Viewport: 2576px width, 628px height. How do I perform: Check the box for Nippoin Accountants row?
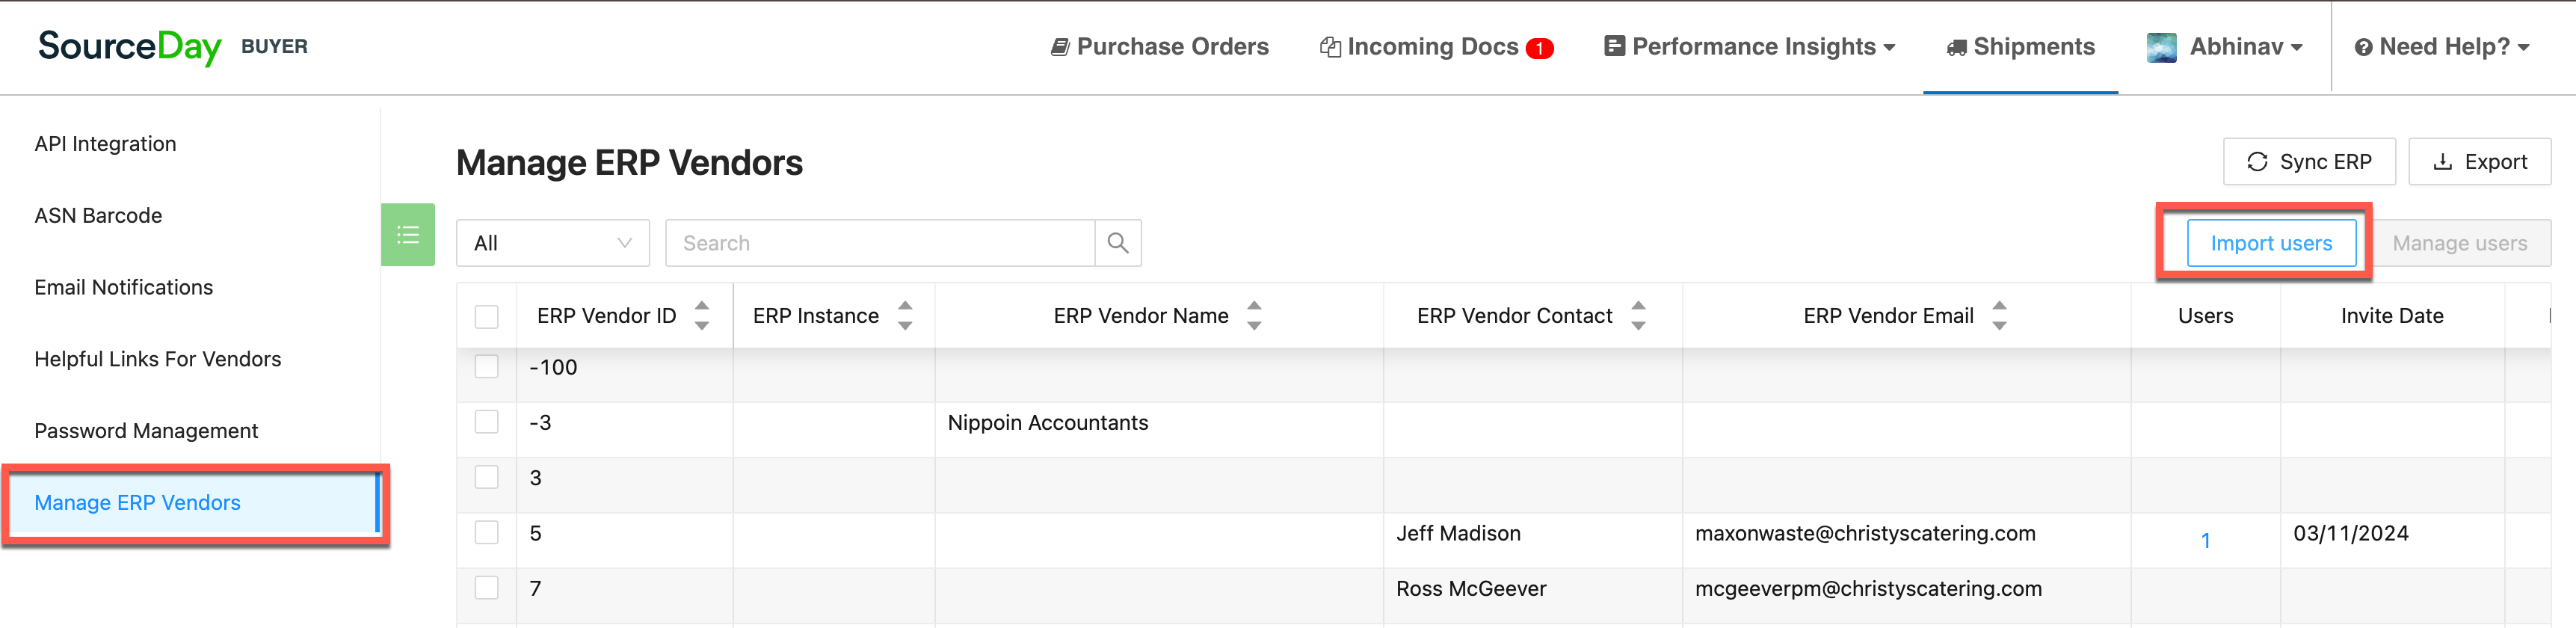[487, 422]
